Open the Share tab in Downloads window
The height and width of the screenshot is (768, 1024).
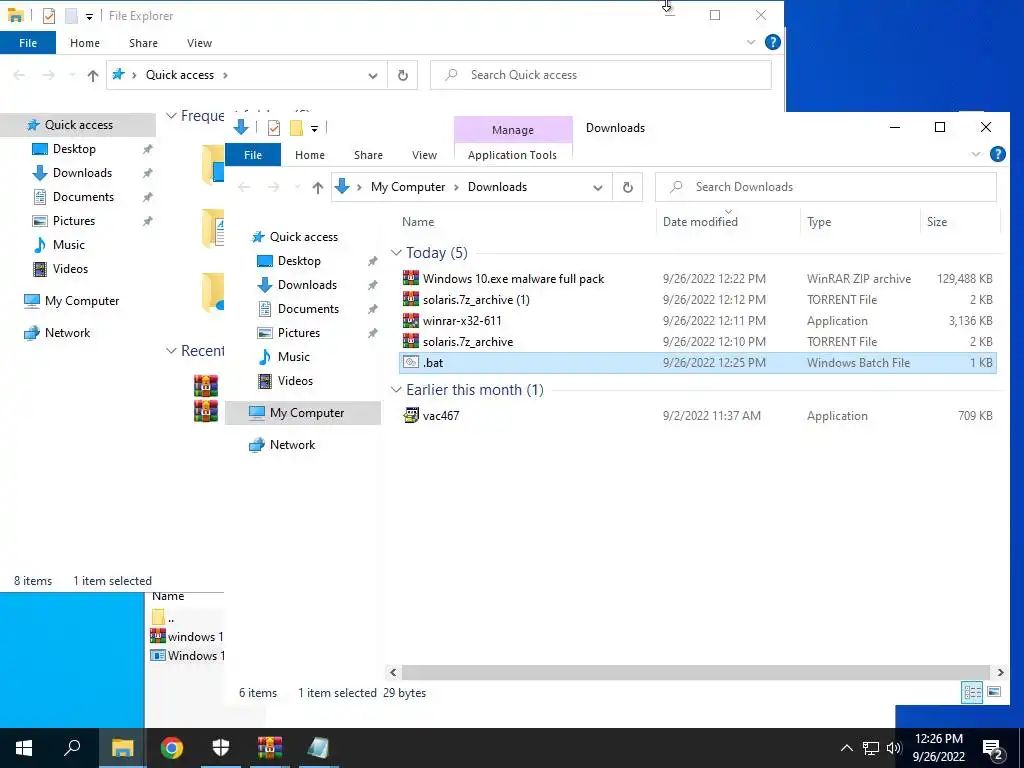368,155
